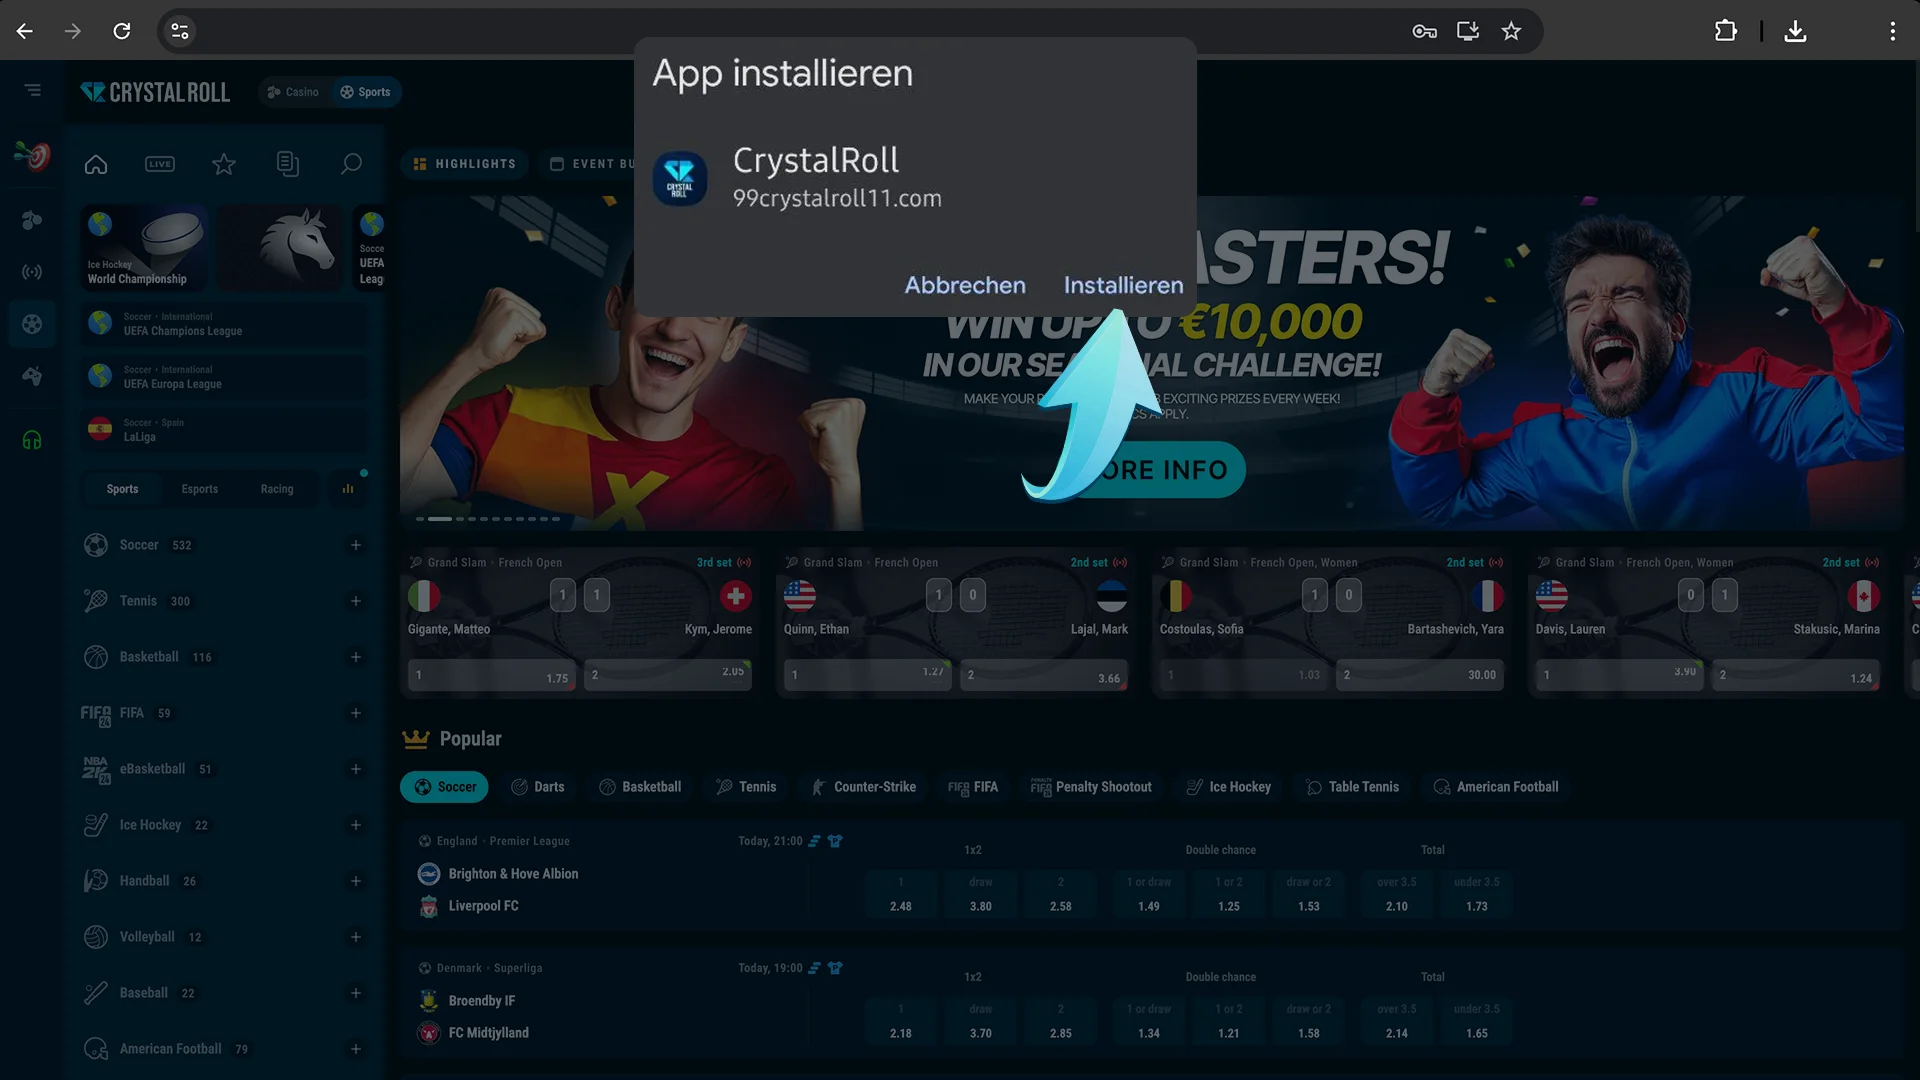
Task: Select the Basketball chip under Popular
Action: (640, 787)
